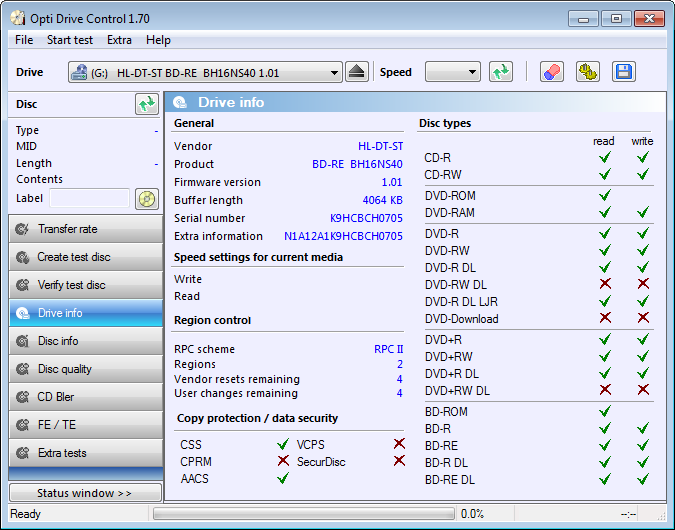Viewport: 675px width, 530px height.
Task: Click the 0.0% progress value
Action: pyautogui.click(x=472, y=514)
